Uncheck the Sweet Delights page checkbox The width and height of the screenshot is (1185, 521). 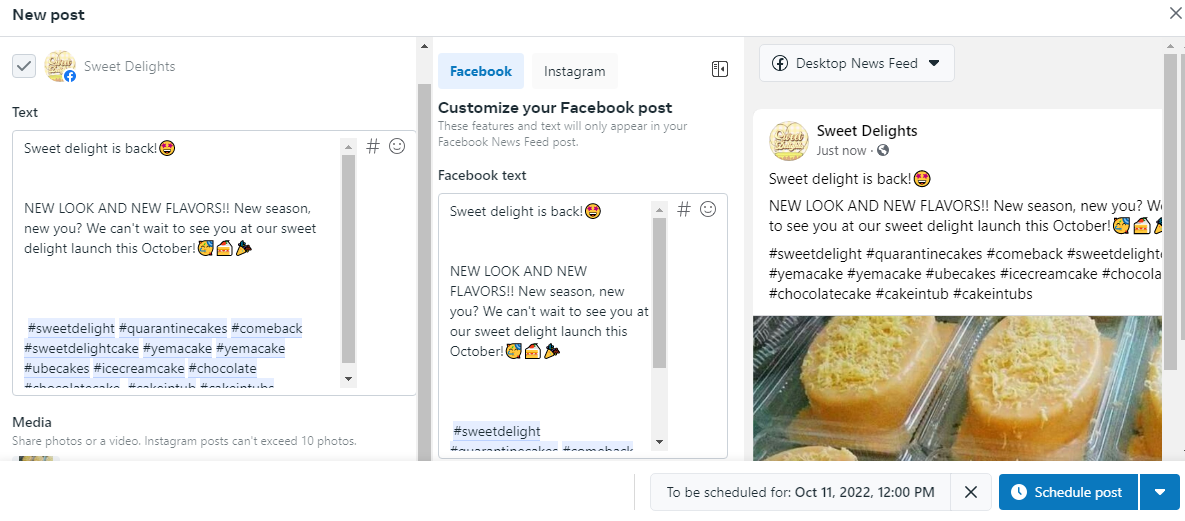click(24, 66)
